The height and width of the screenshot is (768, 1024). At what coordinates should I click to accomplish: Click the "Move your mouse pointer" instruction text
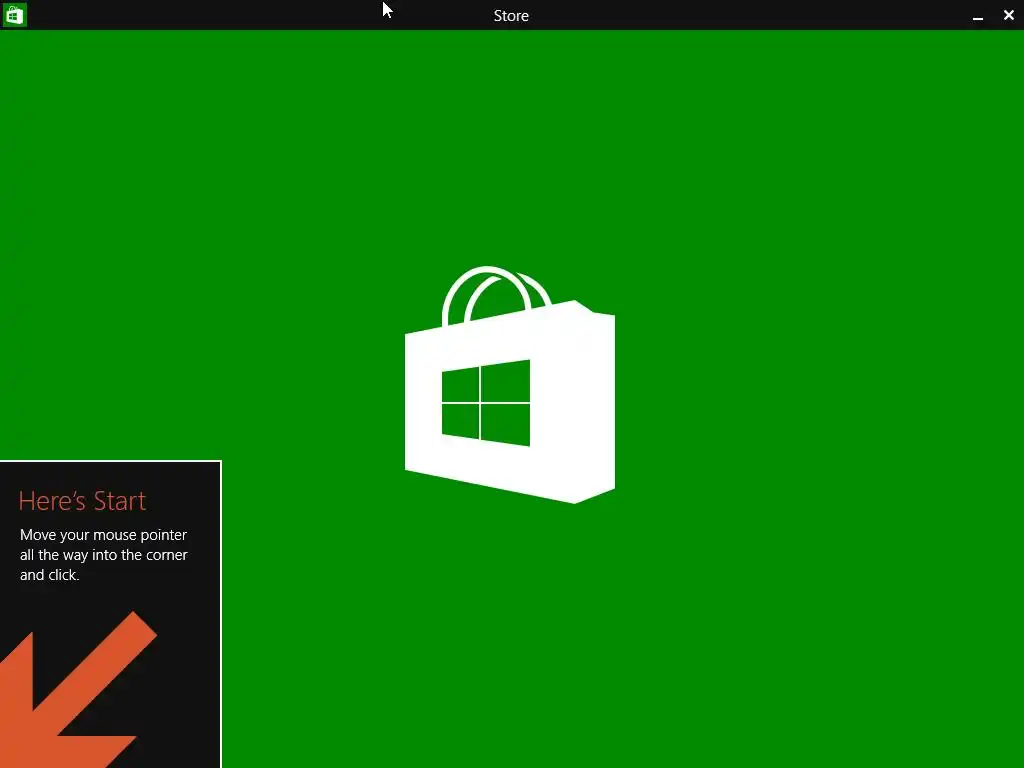pyautogui.click(x=103, y=554)
